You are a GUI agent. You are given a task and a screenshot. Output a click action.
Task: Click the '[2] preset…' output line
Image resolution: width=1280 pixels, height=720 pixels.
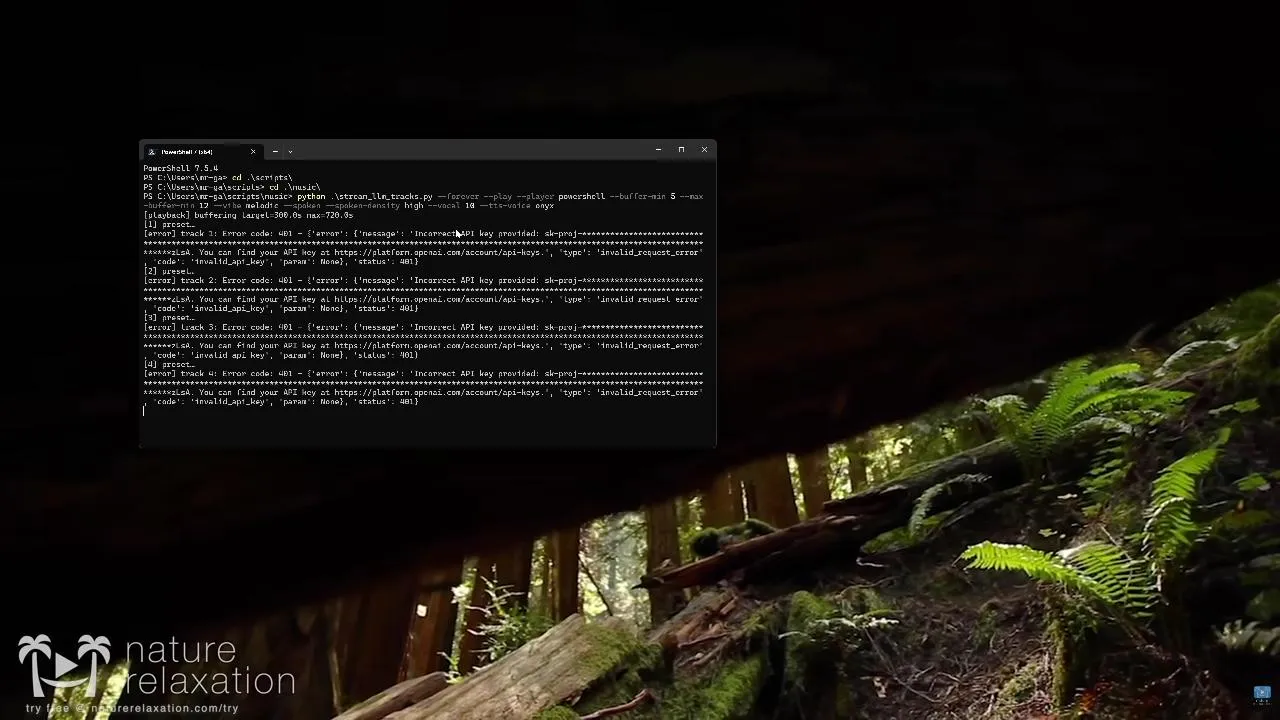coord(169,271)
